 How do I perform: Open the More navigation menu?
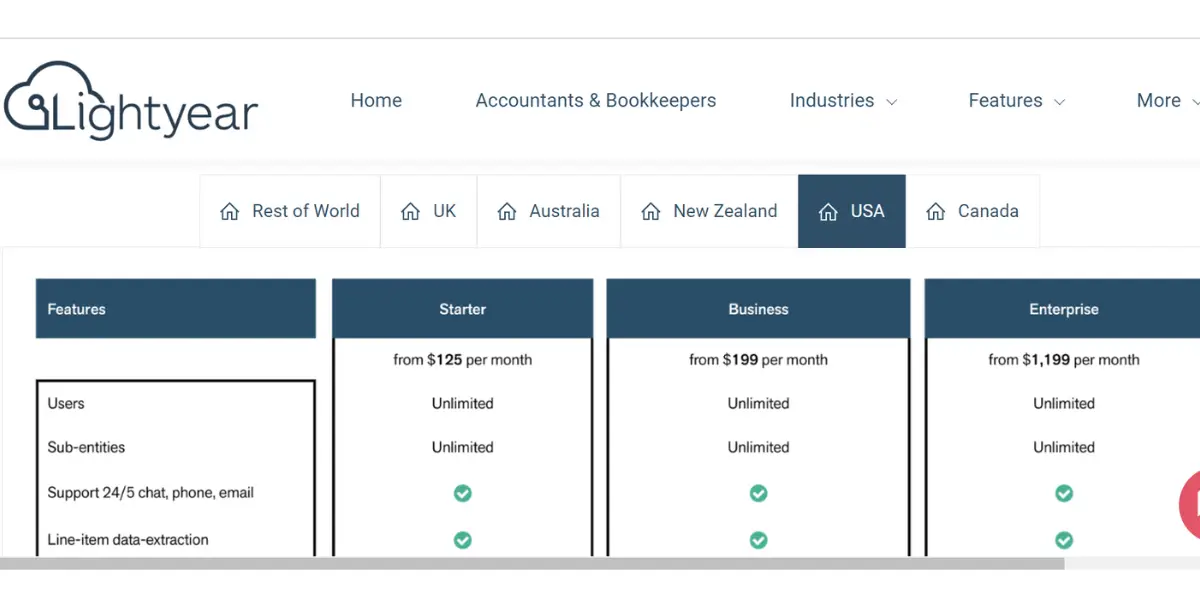pyautogui.click(x=1167, y=100)
